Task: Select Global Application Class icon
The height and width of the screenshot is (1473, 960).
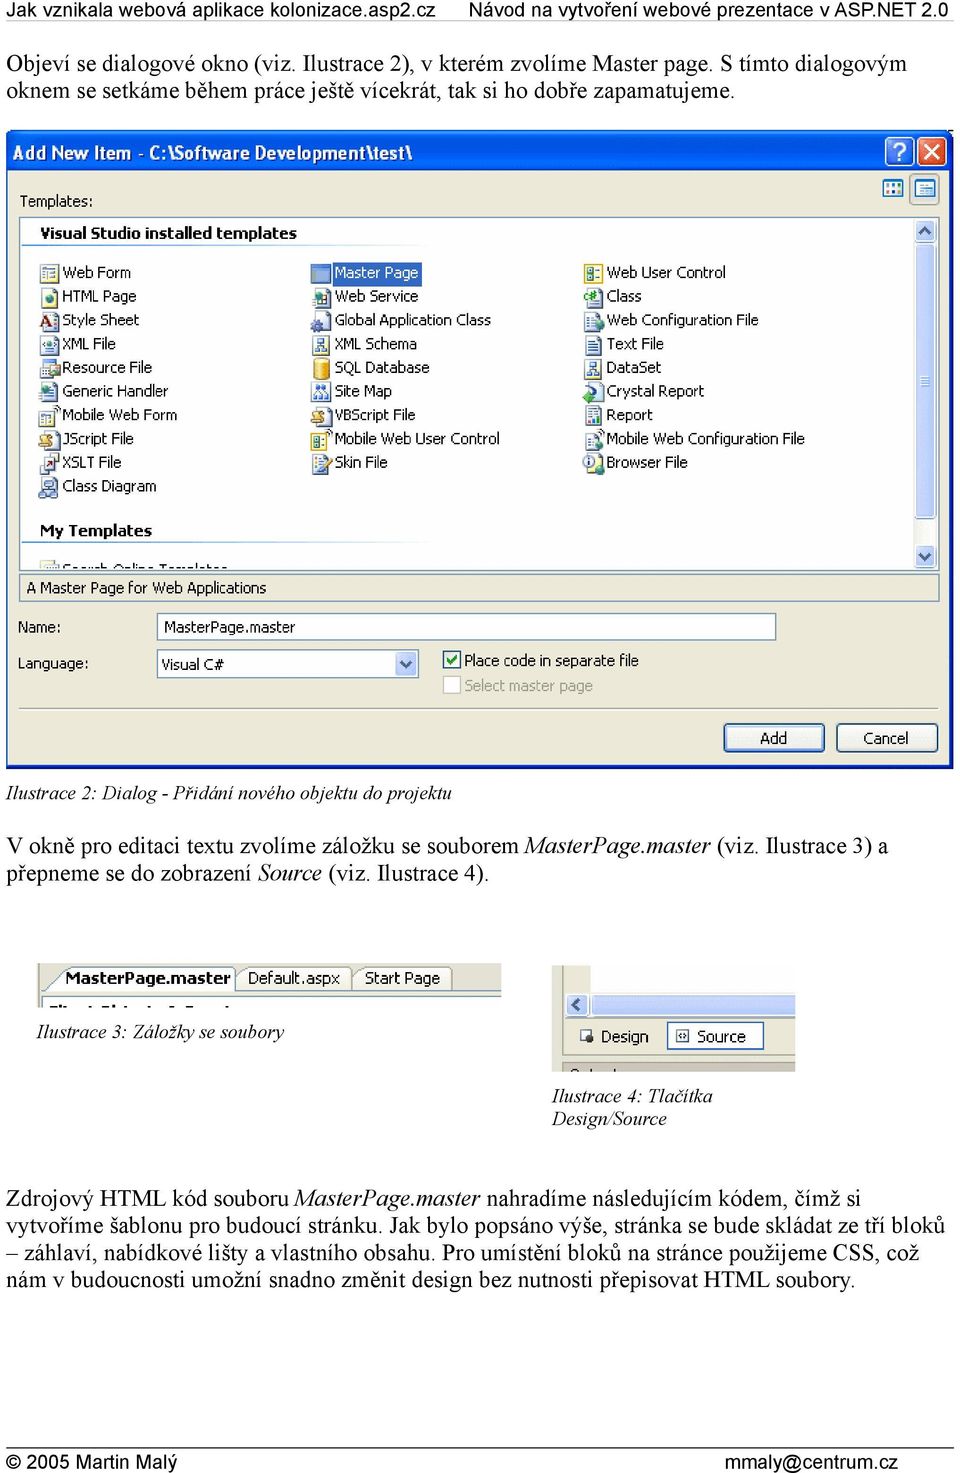Action: pos(321,321)
